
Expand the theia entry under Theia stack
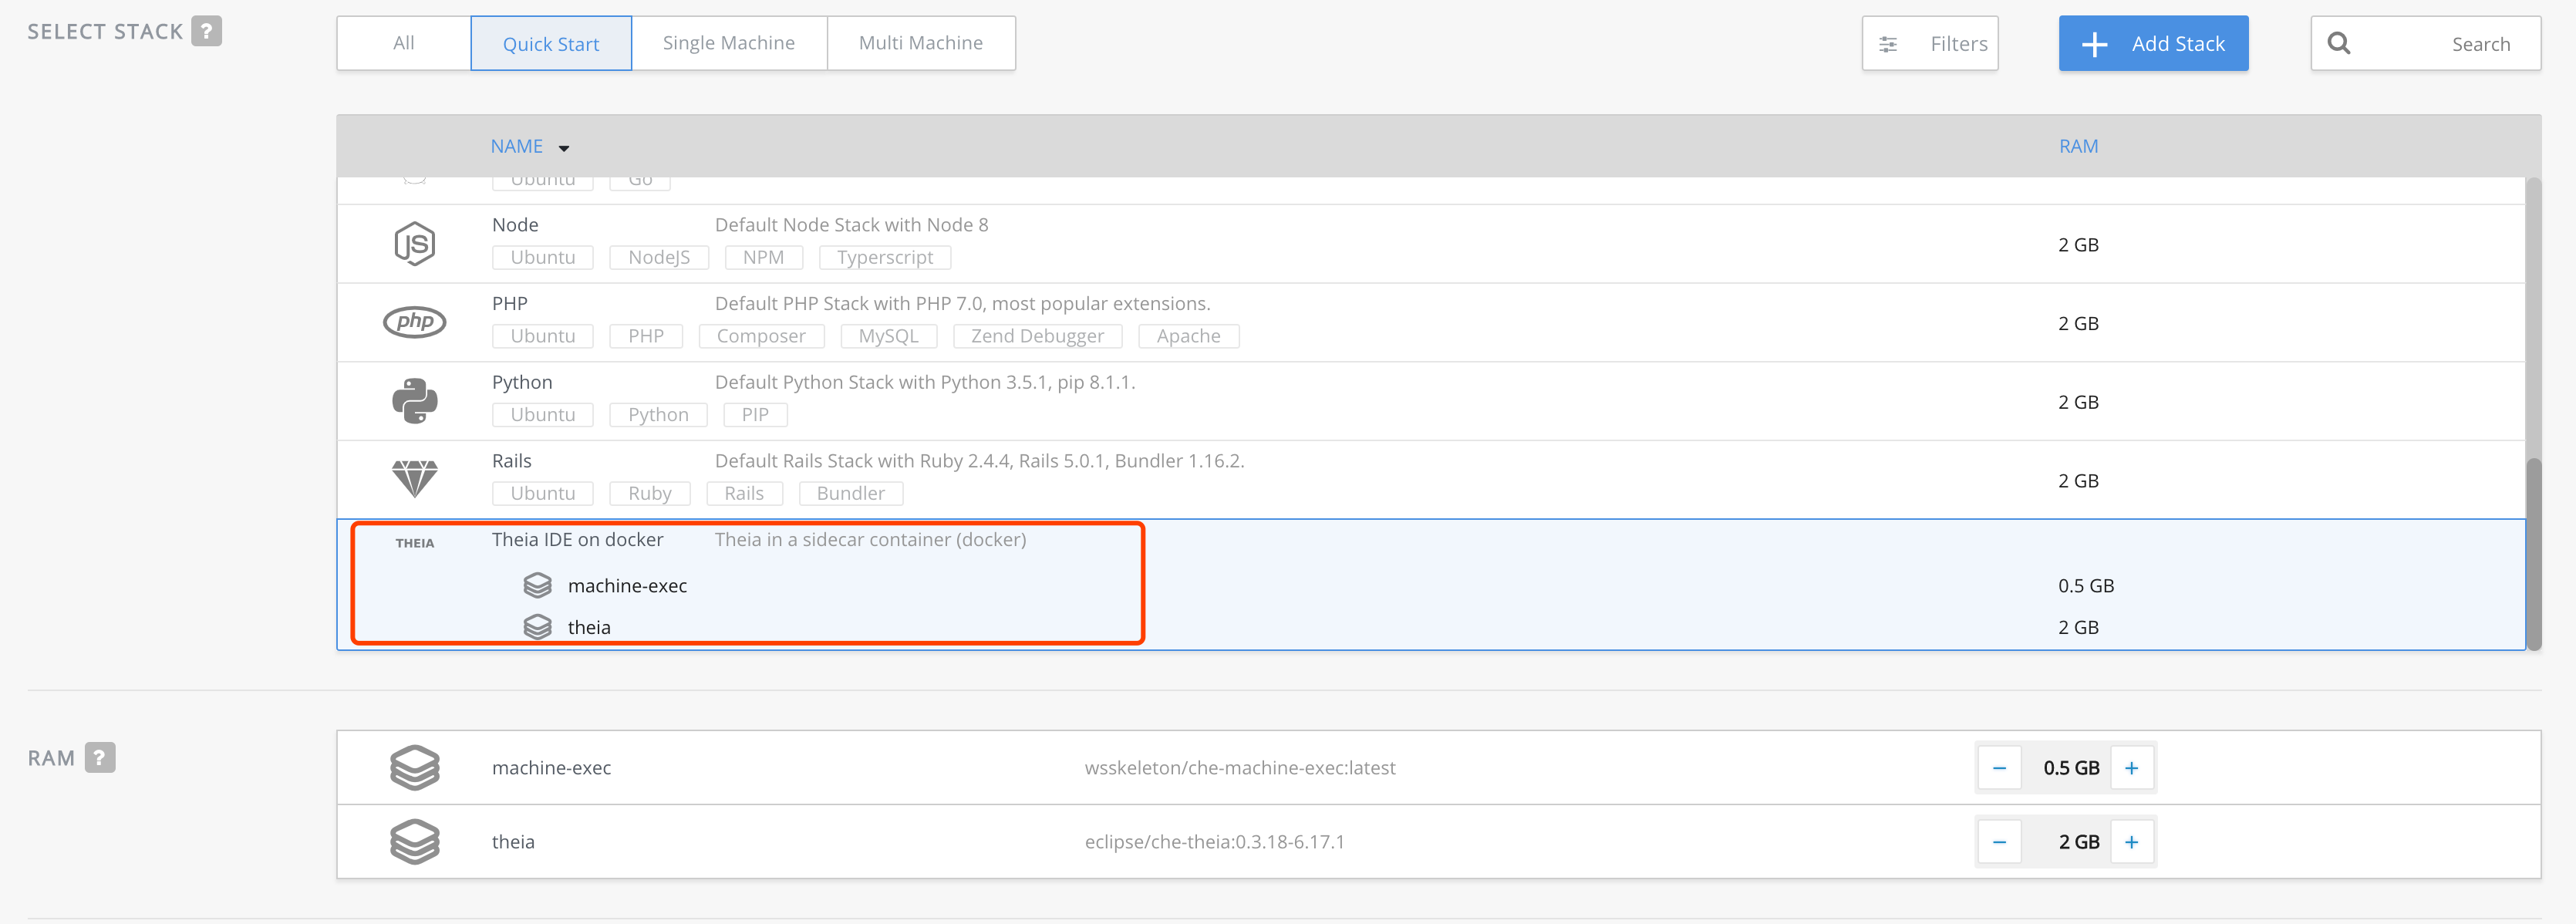pos(589,627)
